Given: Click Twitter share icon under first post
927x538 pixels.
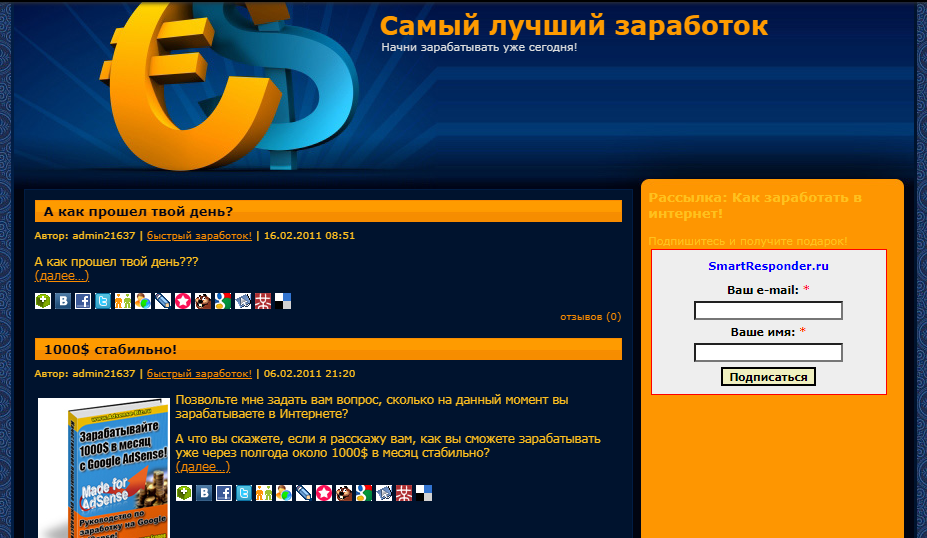Looking at the screenshot, I should [x=103, y=301].
